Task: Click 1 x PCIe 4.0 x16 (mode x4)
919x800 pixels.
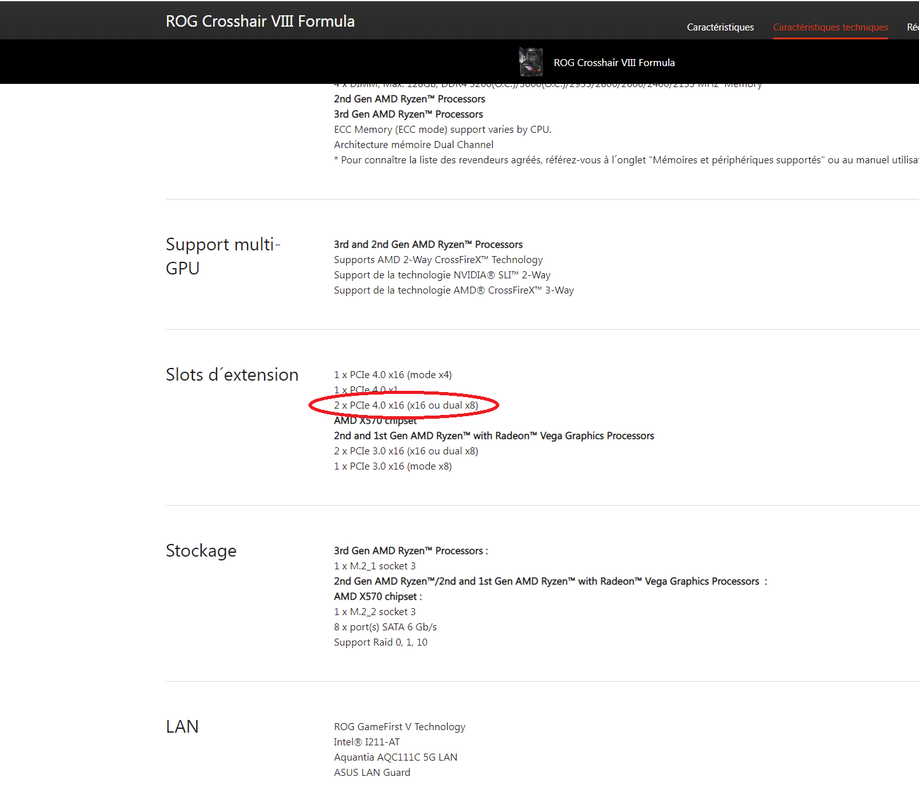Action: tap(393, 375)
